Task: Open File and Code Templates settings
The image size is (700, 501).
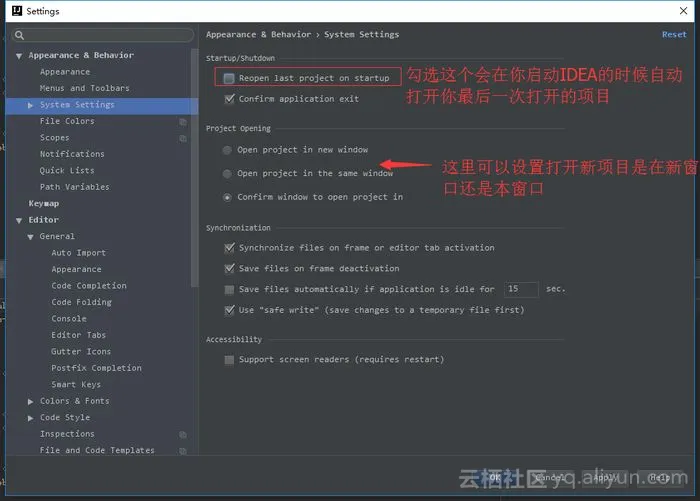Action: click(x=97, y=451)
